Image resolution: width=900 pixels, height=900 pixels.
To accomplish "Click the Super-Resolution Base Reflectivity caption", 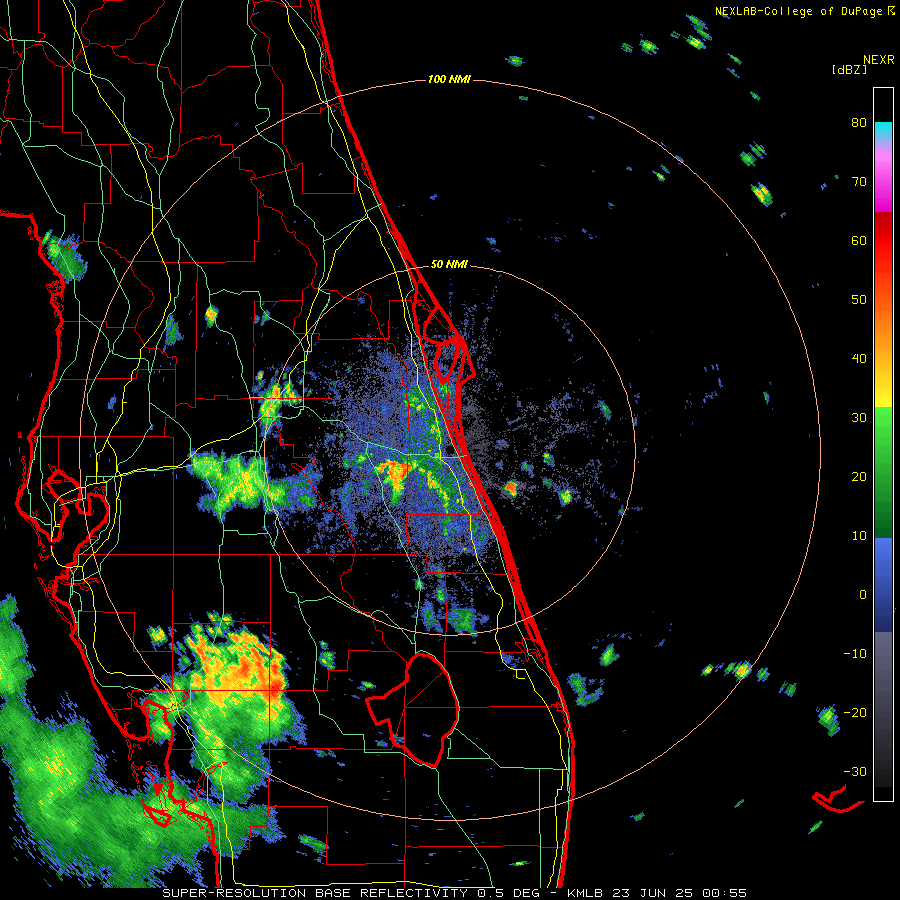I will tap(455, 893).
